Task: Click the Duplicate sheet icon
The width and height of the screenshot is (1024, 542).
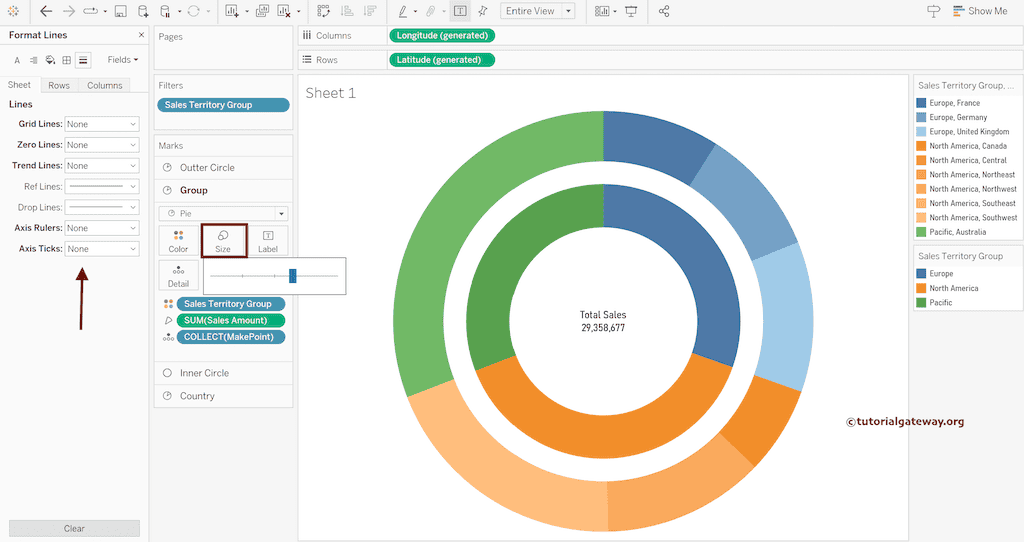Action: [262, 11]
